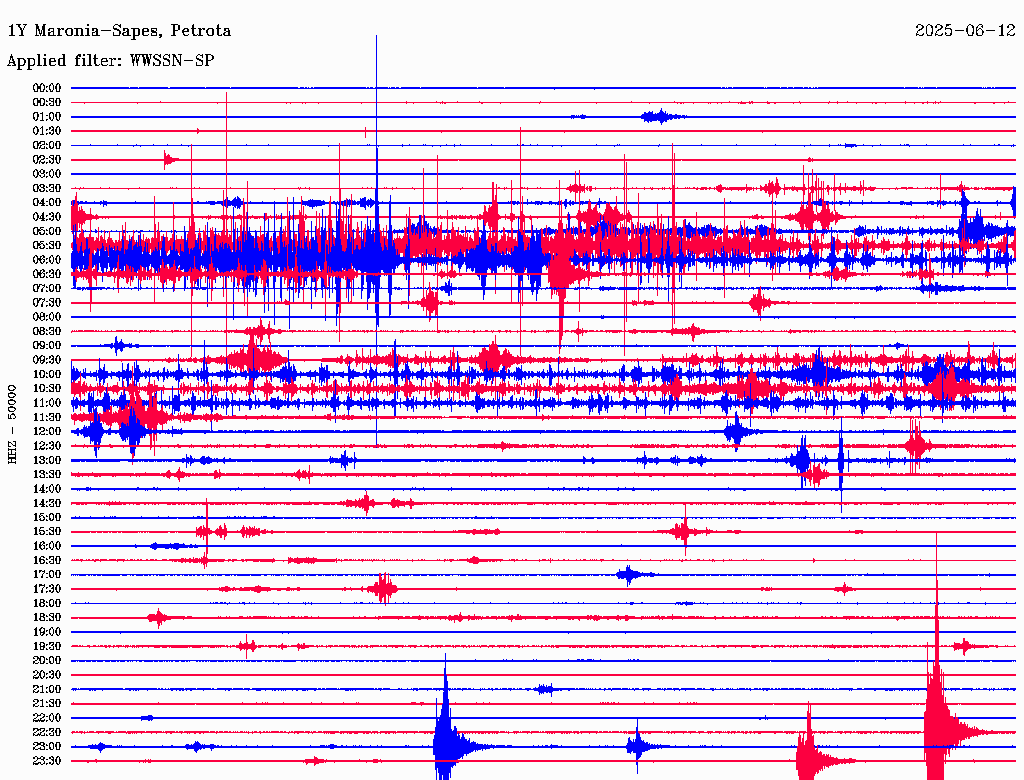Screen dimensions: 1024x780
Task: Click the 04:00 time label
Action: click(47, 203)
